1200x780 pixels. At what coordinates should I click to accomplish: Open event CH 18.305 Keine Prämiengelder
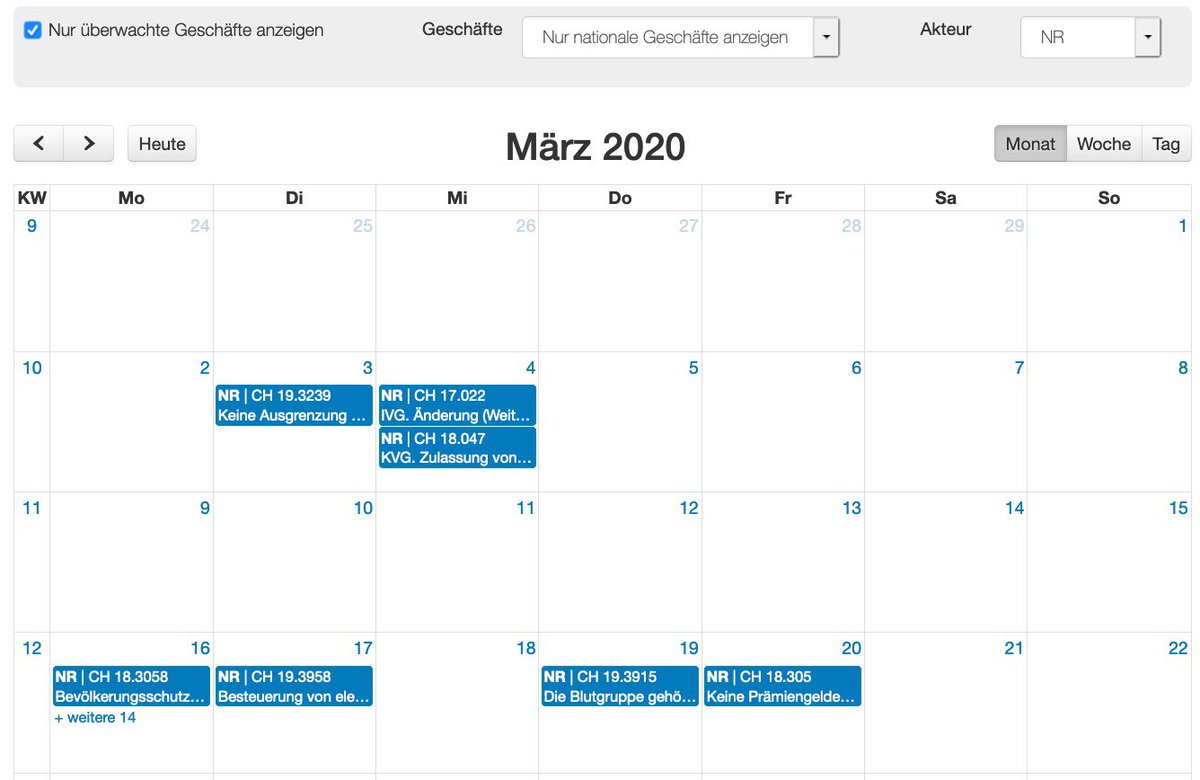point(783,686)
